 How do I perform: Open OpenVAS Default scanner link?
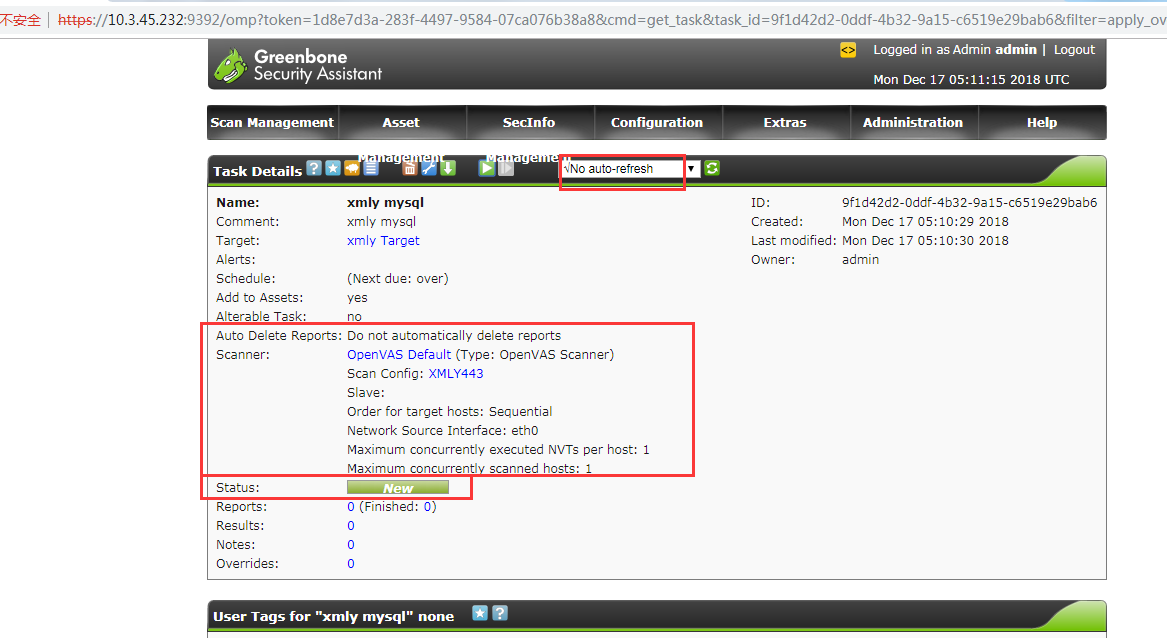pos(399,354)
